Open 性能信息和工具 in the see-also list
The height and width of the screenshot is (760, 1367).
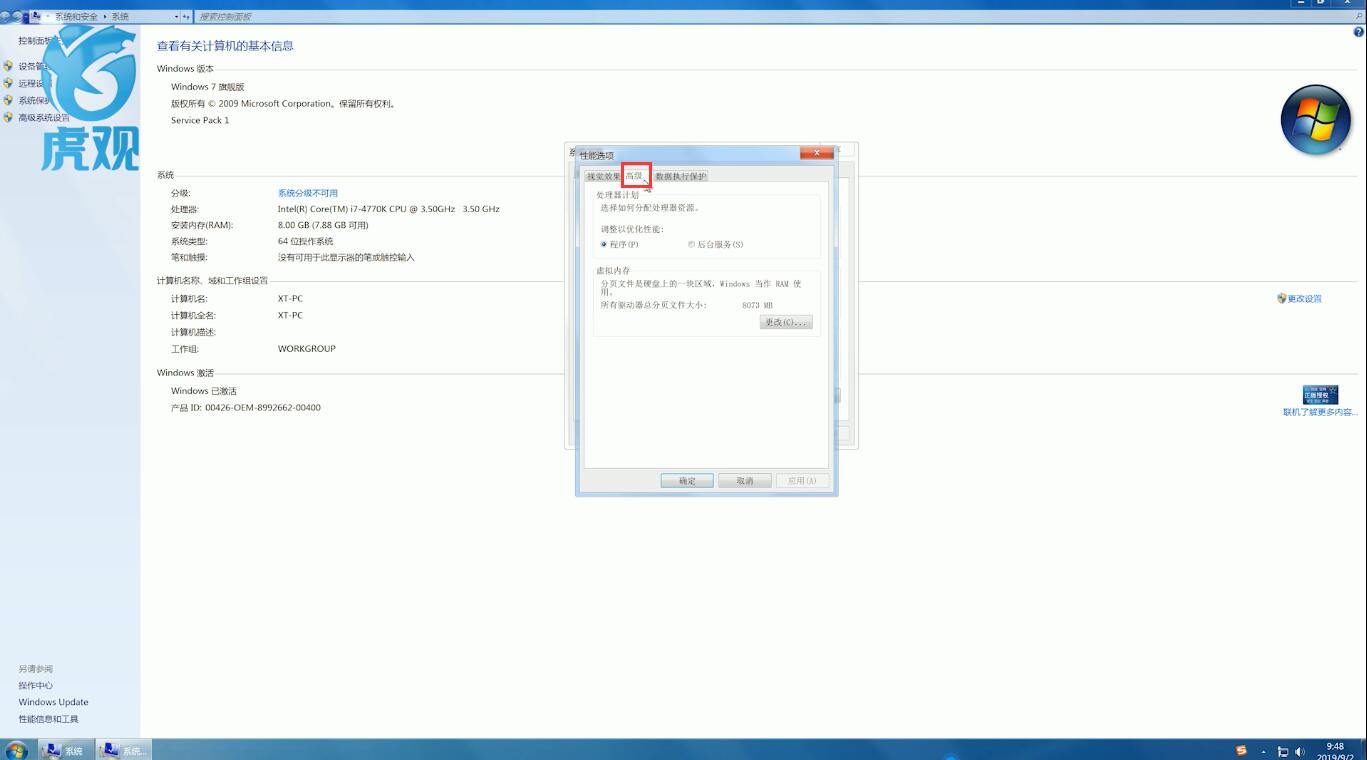pyautogui.click(x=48, y=719)
